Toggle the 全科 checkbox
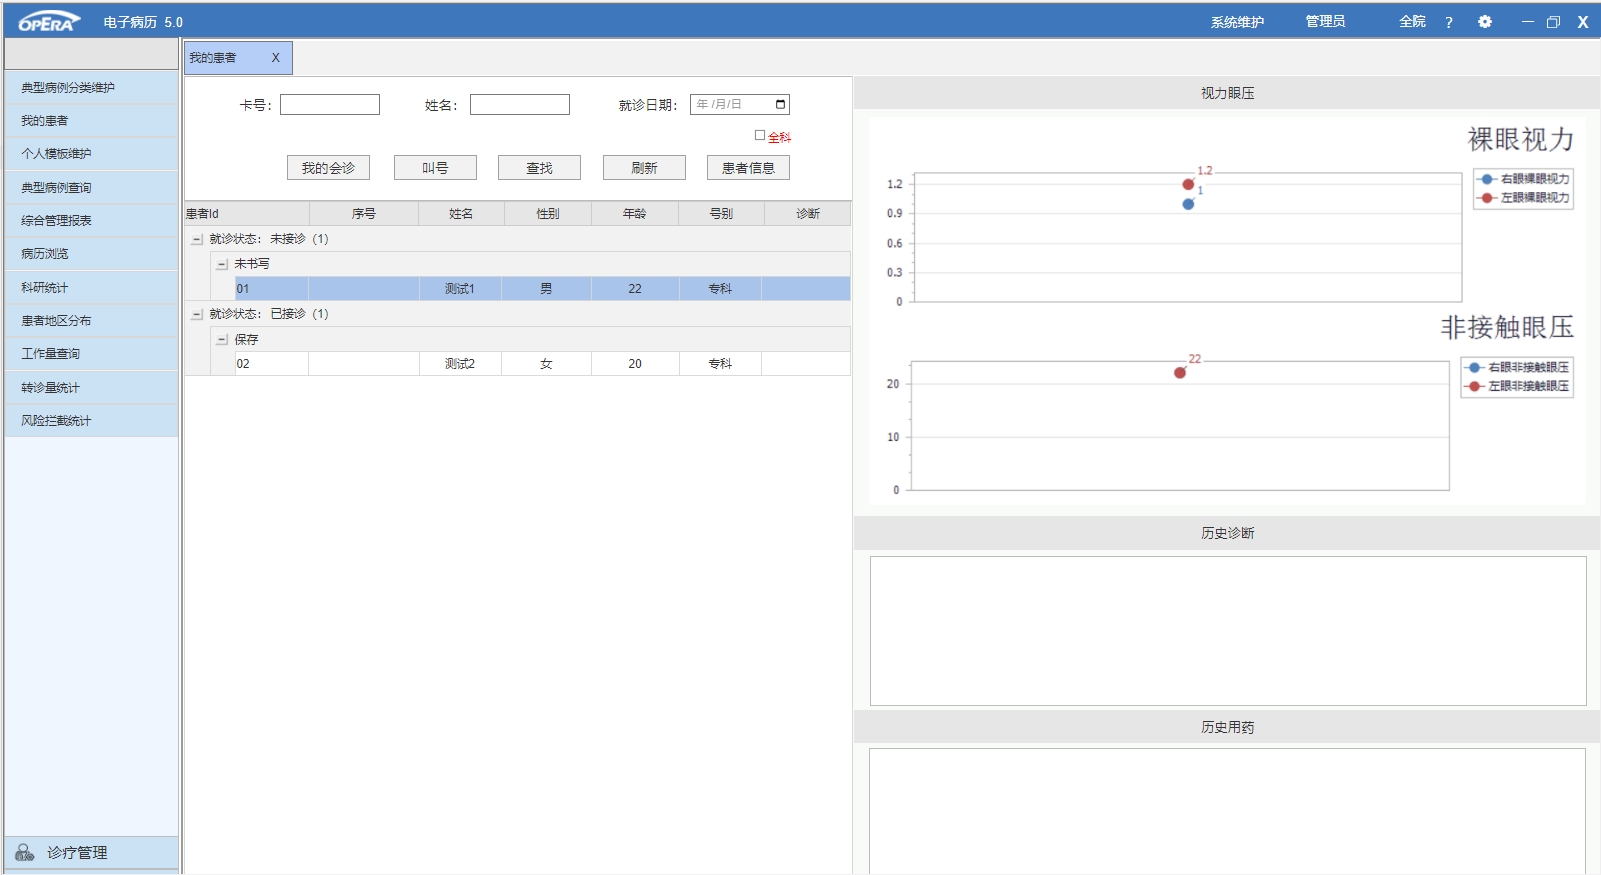The width and height of the screenshot is (1601, 875). 760,136
